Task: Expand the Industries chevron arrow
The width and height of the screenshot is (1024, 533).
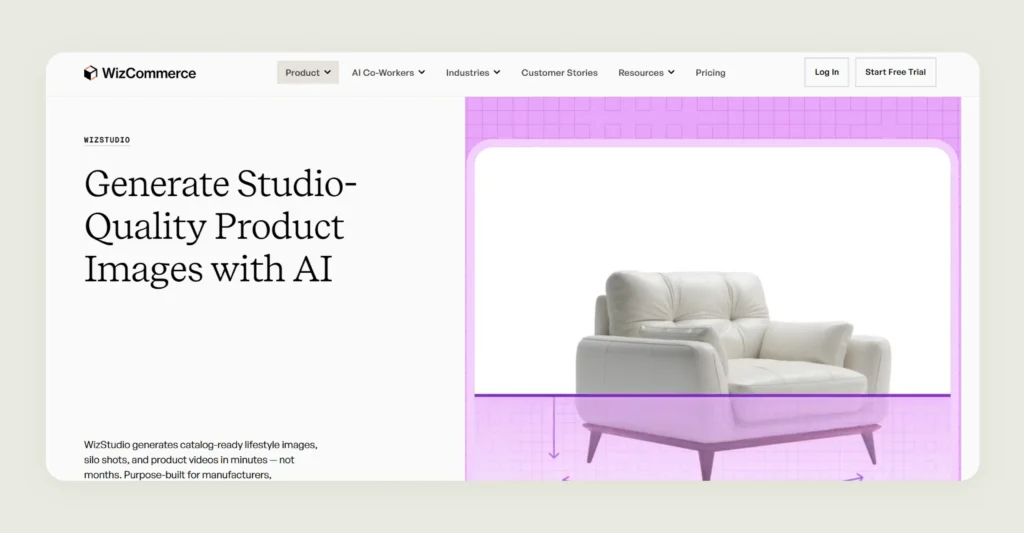Action: (497, 73)
